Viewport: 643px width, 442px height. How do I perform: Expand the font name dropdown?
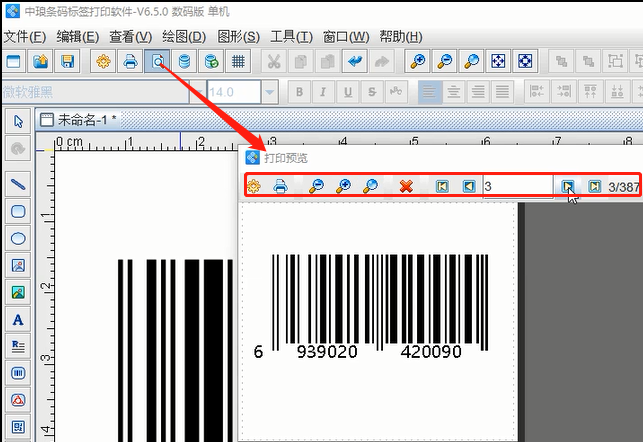(198, 92)
